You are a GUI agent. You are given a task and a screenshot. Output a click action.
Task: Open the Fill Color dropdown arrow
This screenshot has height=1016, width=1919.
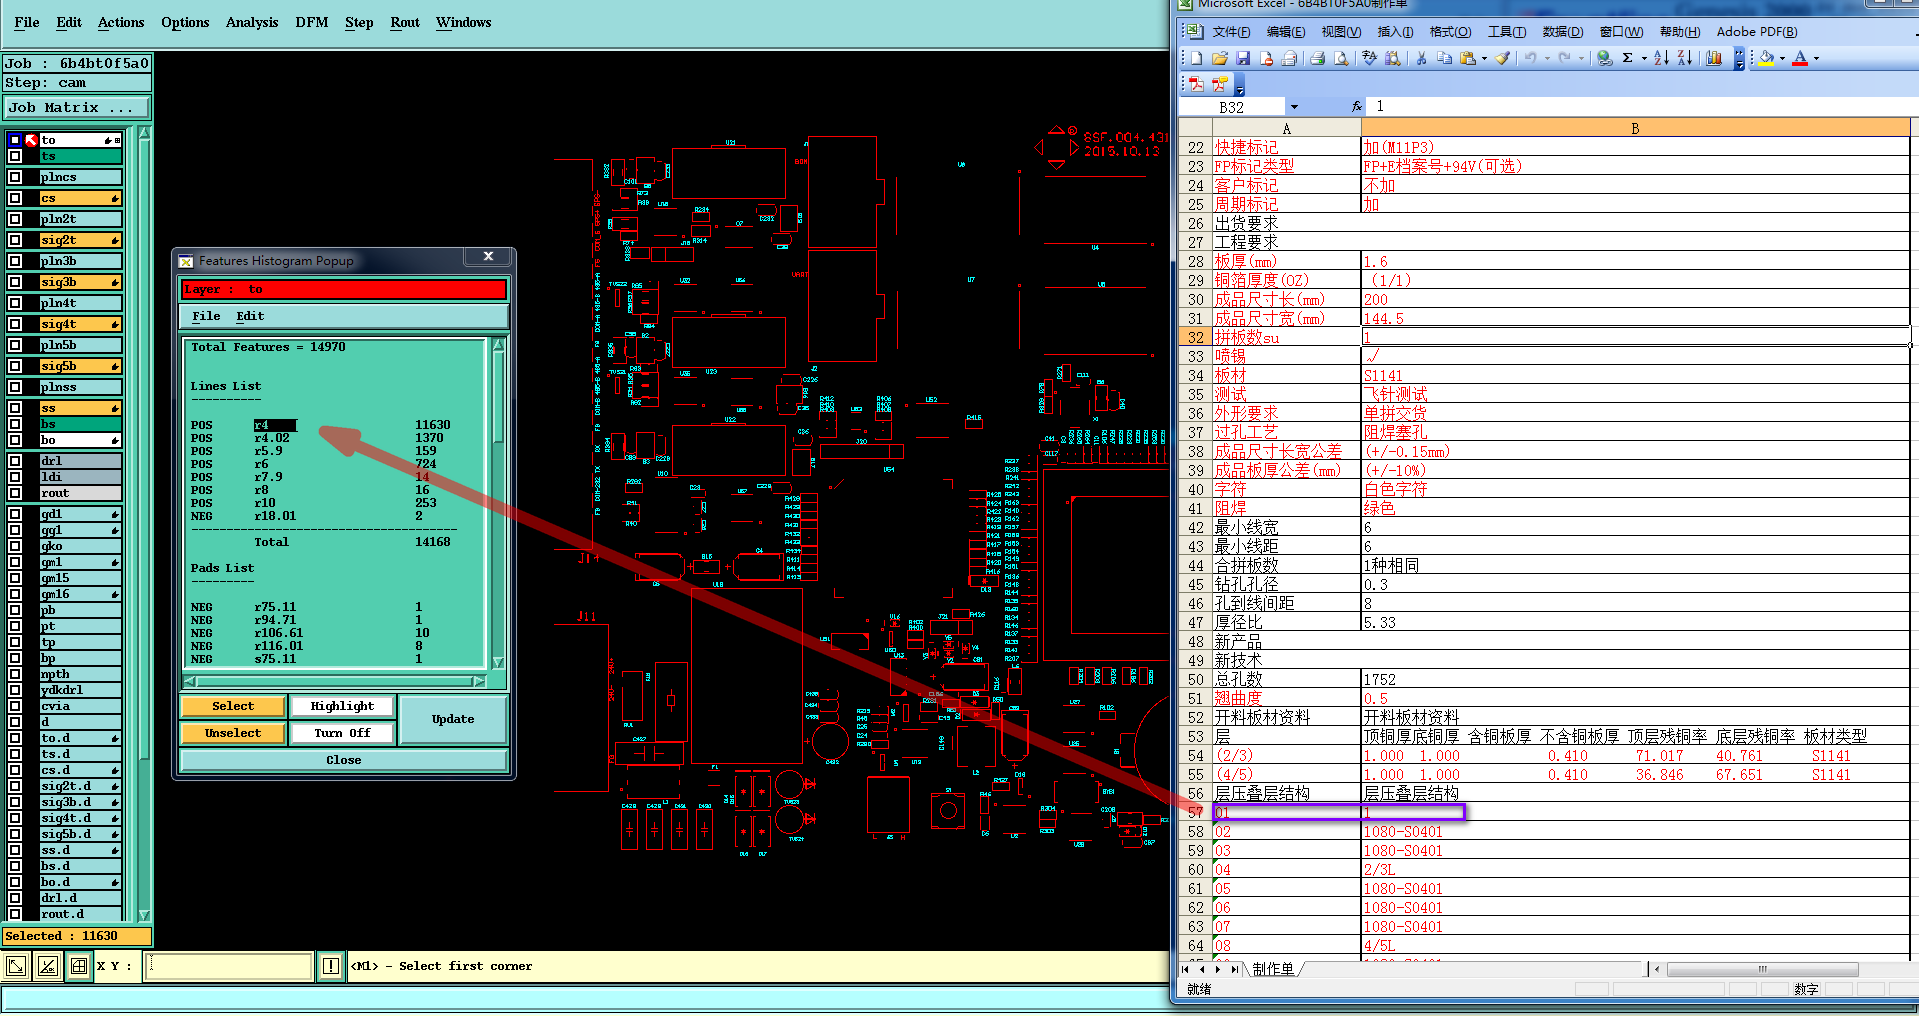click(x=1782, y=58)
